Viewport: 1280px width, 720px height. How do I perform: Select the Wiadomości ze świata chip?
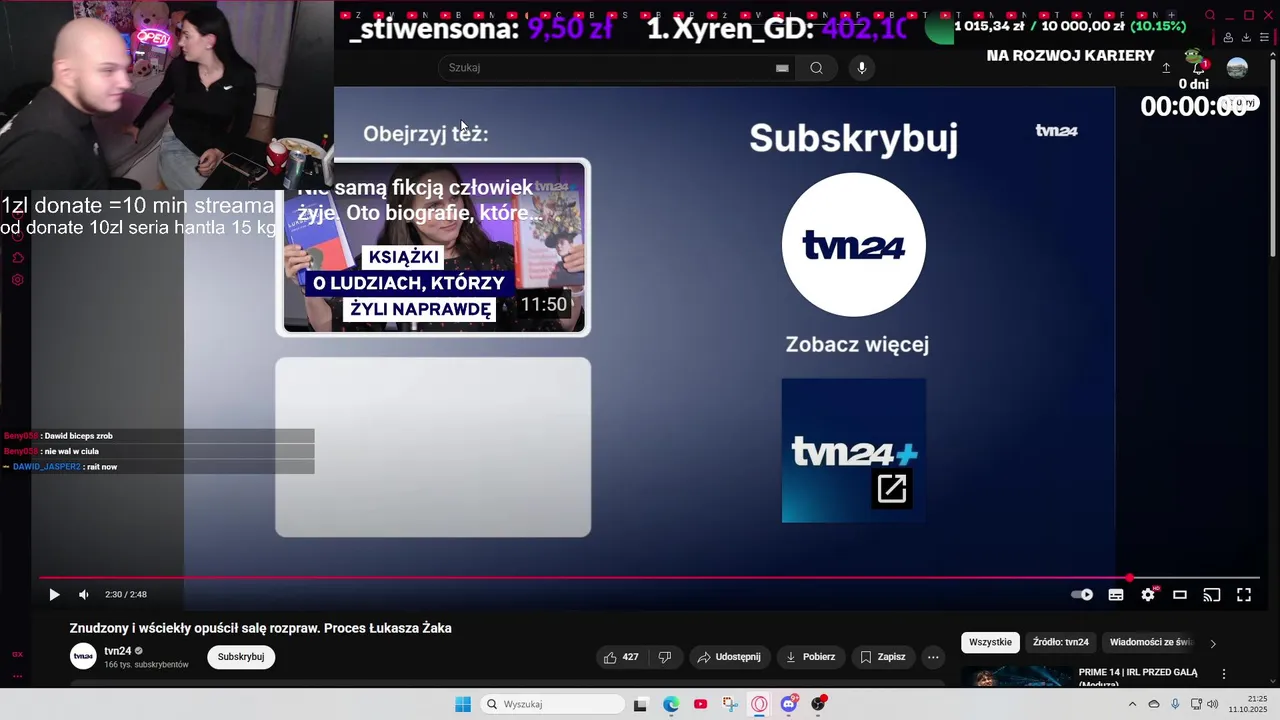(x=1151, y=642)
